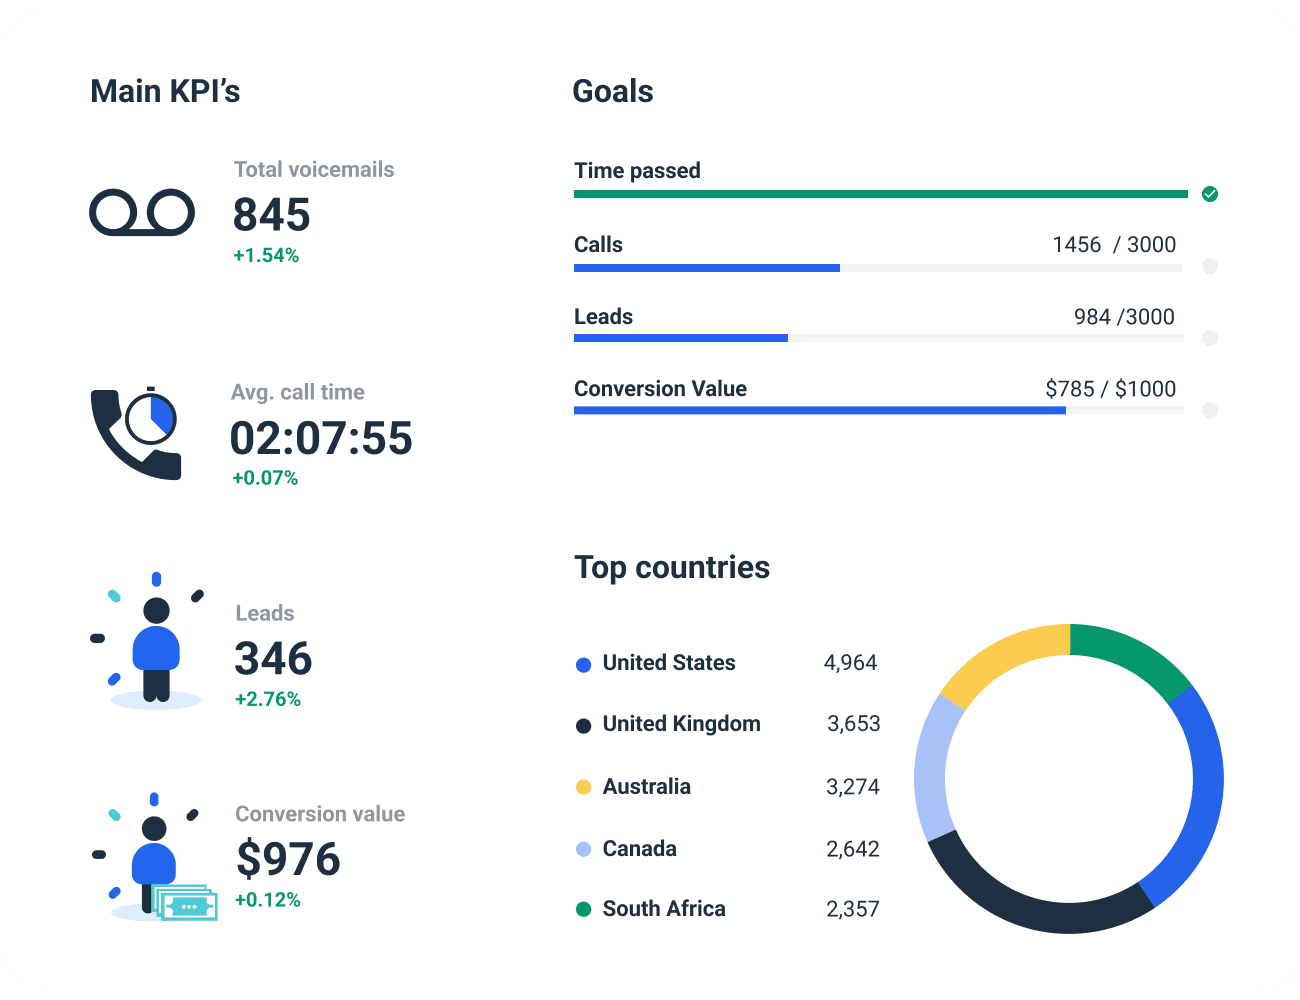The width and height of the screenshot is (1300, 1000).
Task: Select the Canada row value 2,642
Action: (854, 849)
